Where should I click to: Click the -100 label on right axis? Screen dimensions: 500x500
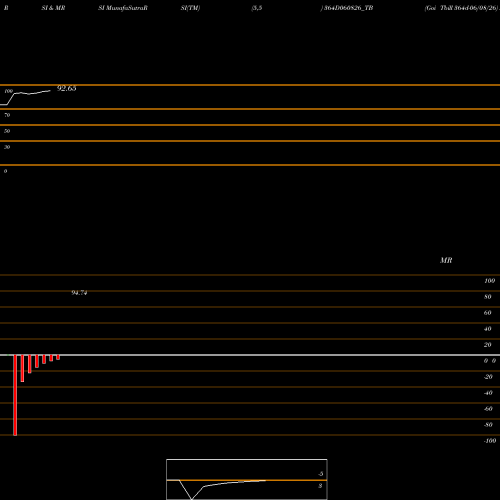[x=490, y=441]
